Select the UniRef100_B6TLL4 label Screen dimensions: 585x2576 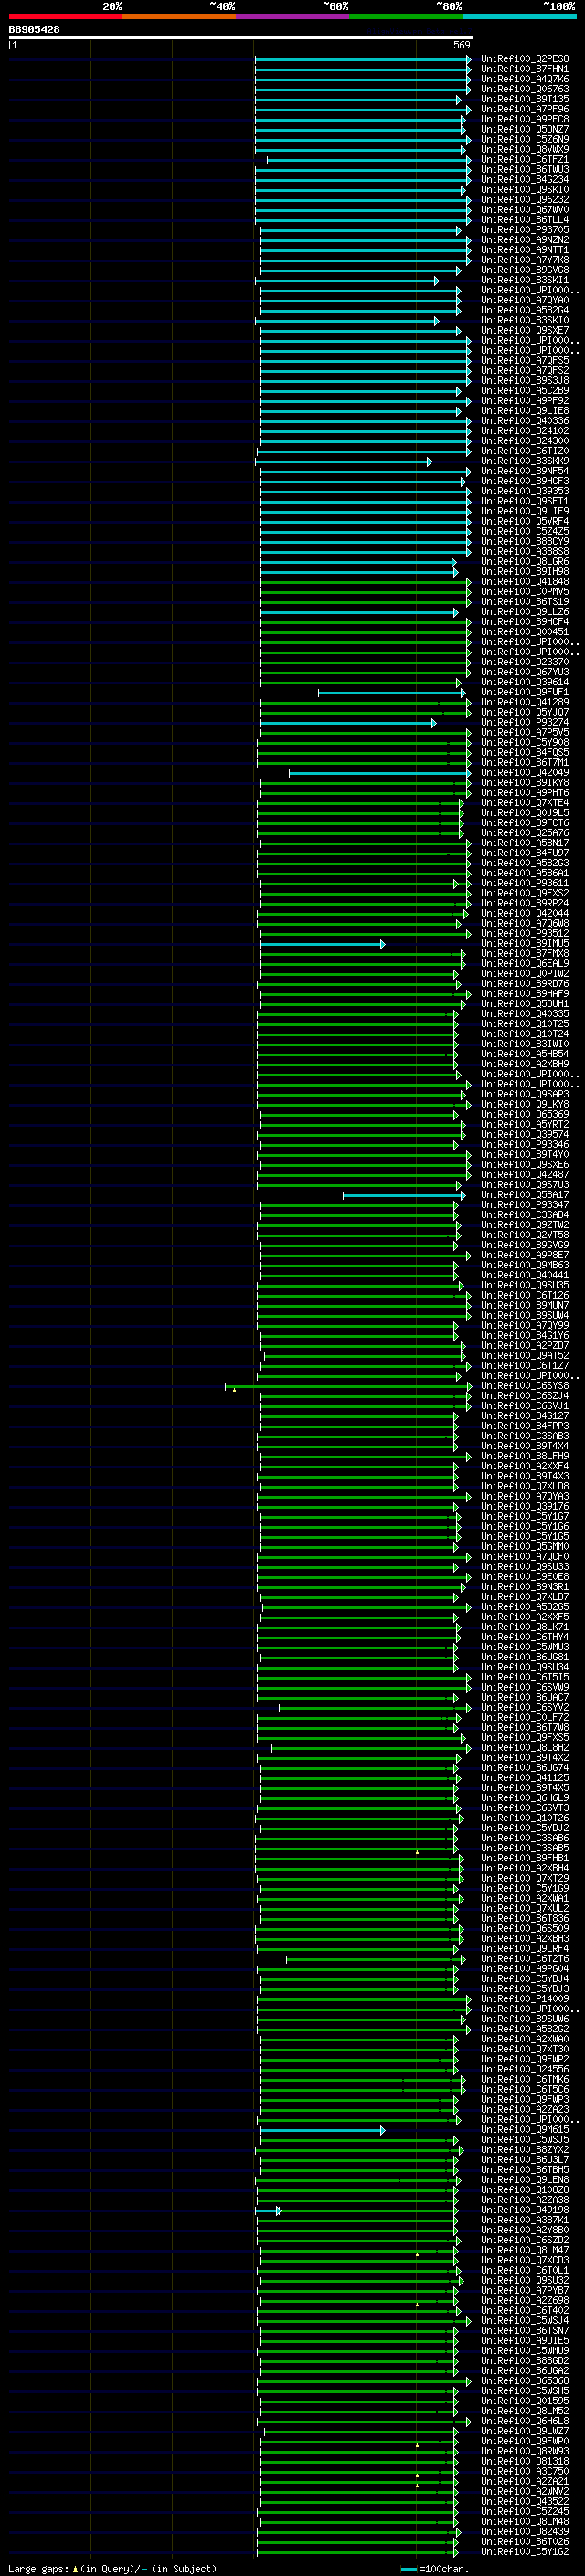pos(525,220)
